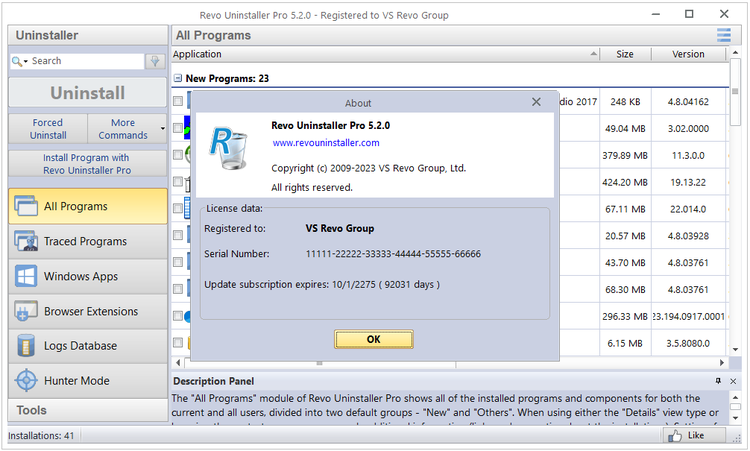The image size is (750, 451).
Task: Click the thumbs-up Like icon
Action: 675,436
